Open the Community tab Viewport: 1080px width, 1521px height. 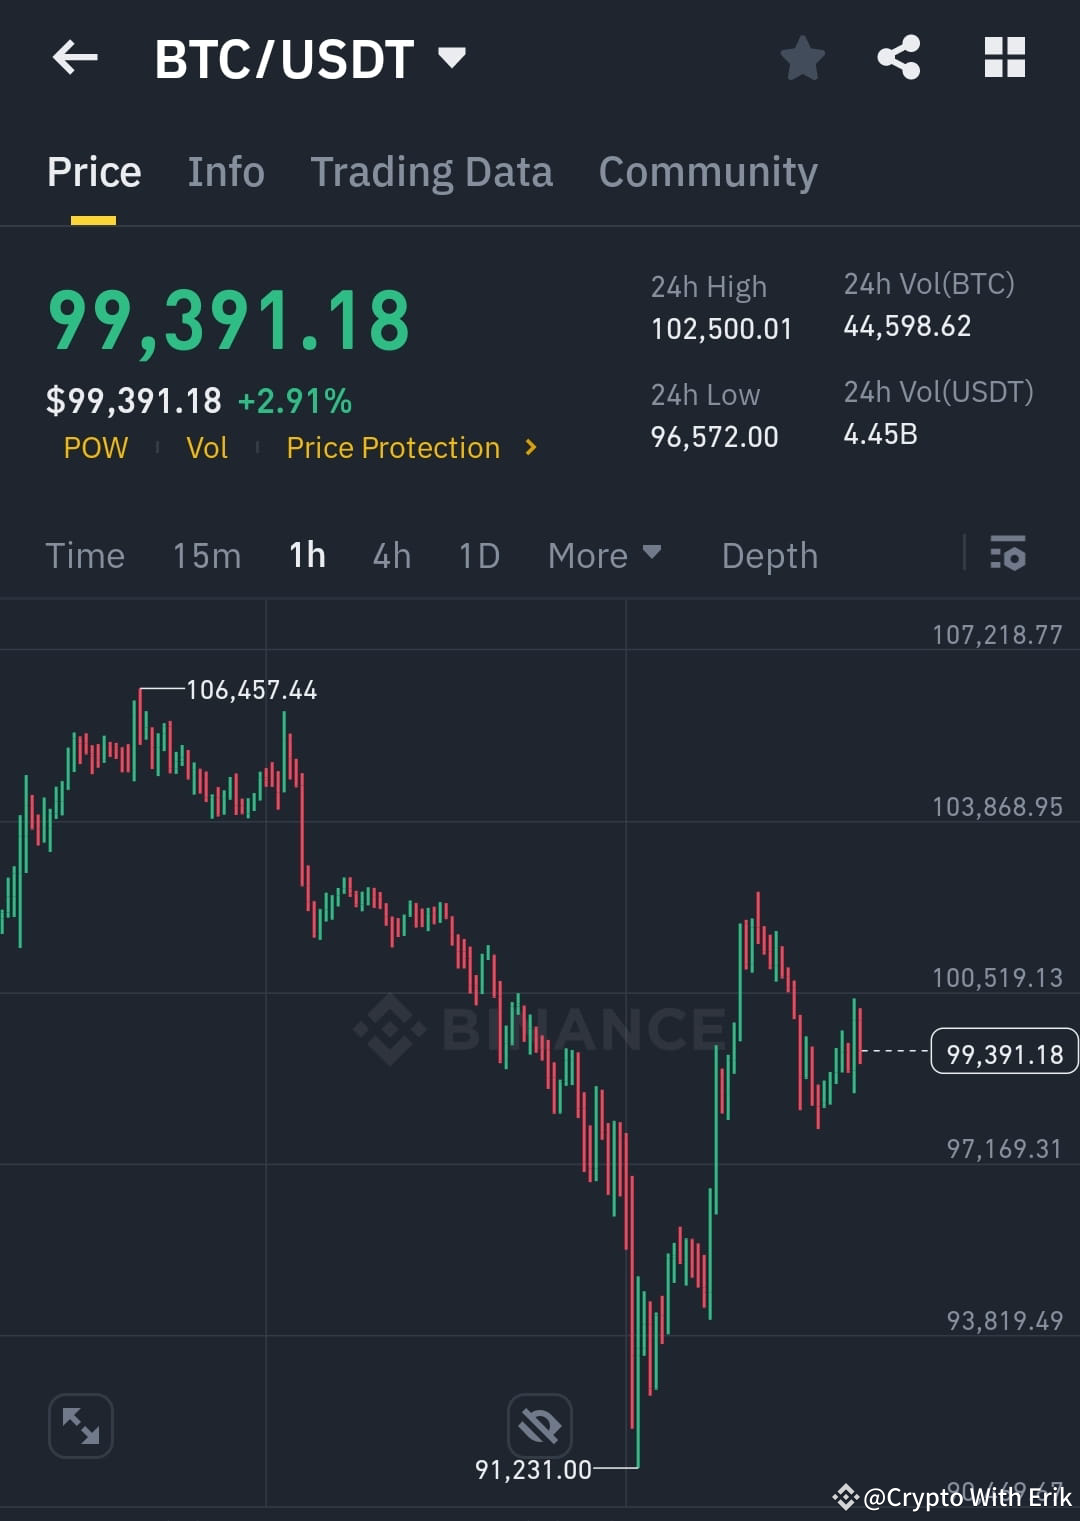click(707, 171)
